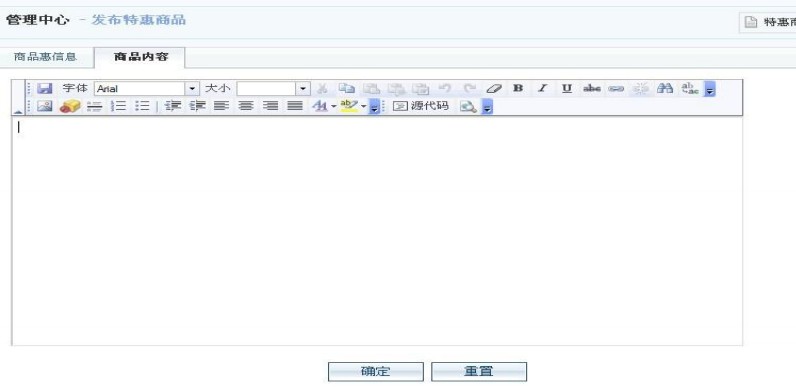The width and height of the screenshot is (796, 390).
Task: Select Justify alignment
Action: pyautogui.click(x=295, y=106)
